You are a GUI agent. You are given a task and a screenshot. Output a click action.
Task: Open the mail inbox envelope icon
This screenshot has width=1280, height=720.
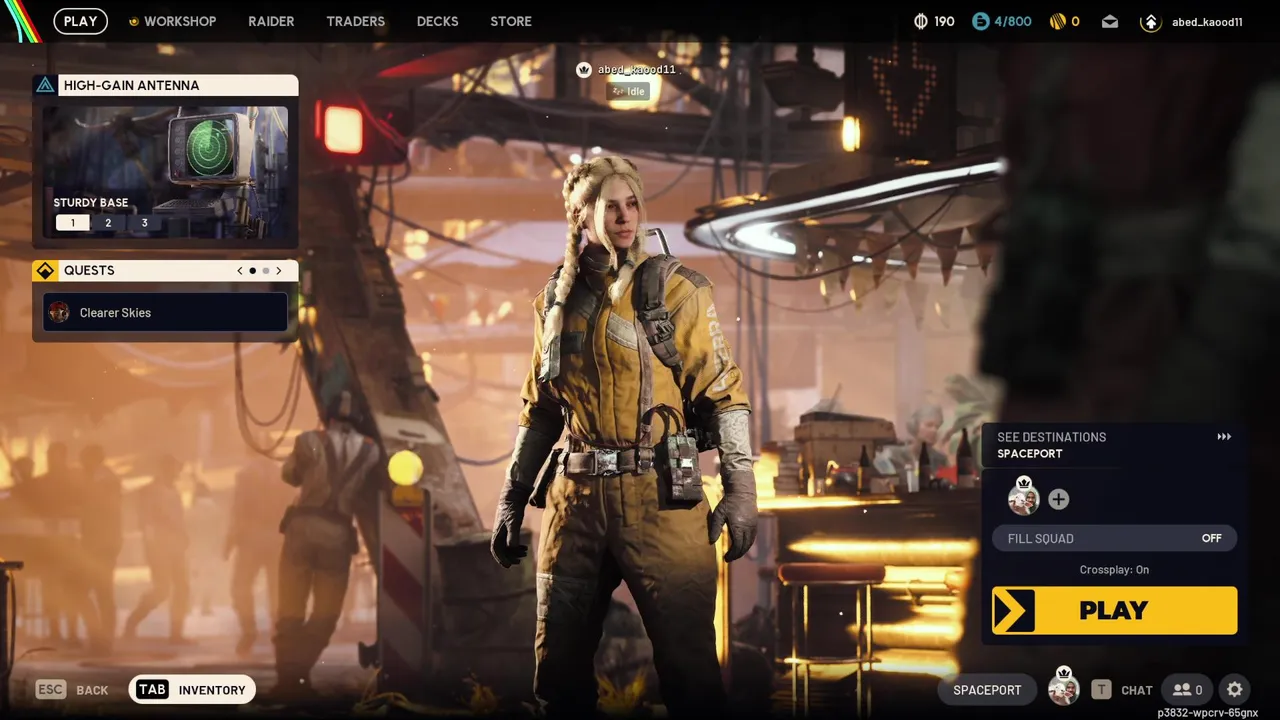pyautogui.click(x=1110, y=21)
